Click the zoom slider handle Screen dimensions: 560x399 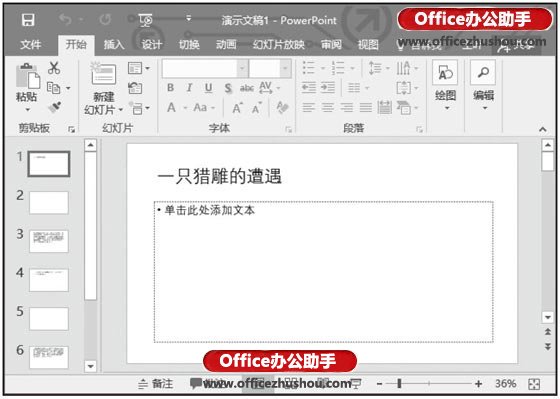399,384
